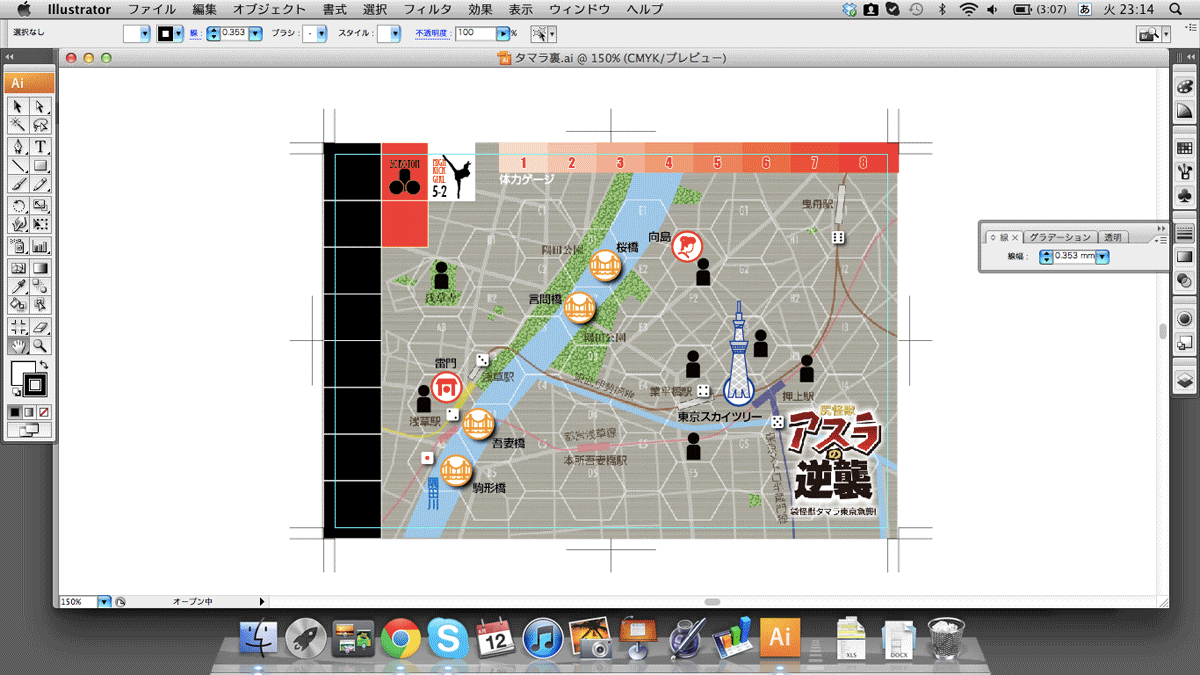1200x675 pixels.
Task: Pick the Type tool
Action: (x=40, y=147)
